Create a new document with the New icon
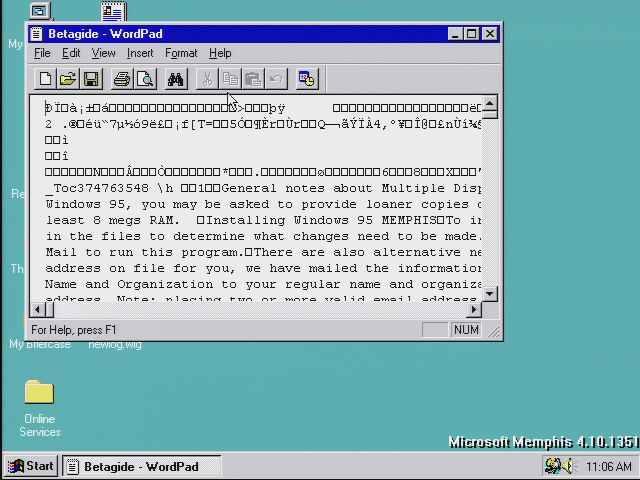Image resolution: width=640 pixels, height=480 pixels. click(45, 79)
